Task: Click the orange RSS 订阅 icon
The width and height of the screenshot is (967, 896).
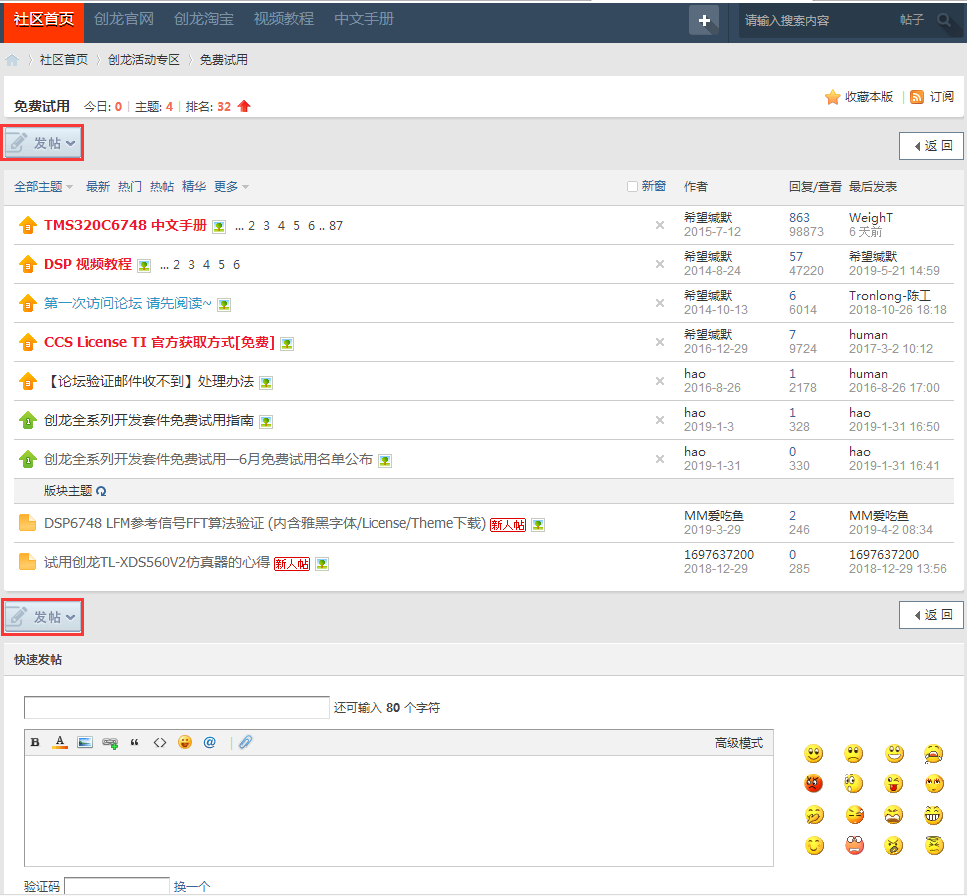Action: click(916, 97)
